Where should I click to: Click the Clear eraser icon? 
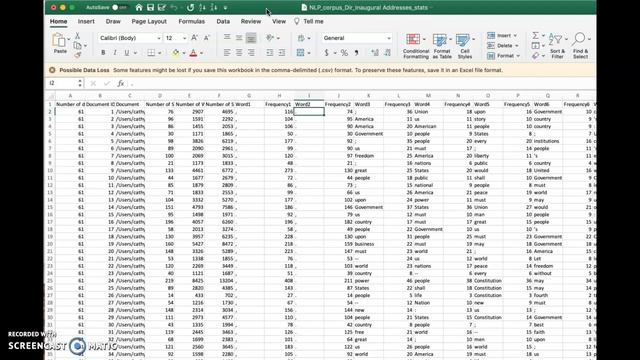pos(536,56)
